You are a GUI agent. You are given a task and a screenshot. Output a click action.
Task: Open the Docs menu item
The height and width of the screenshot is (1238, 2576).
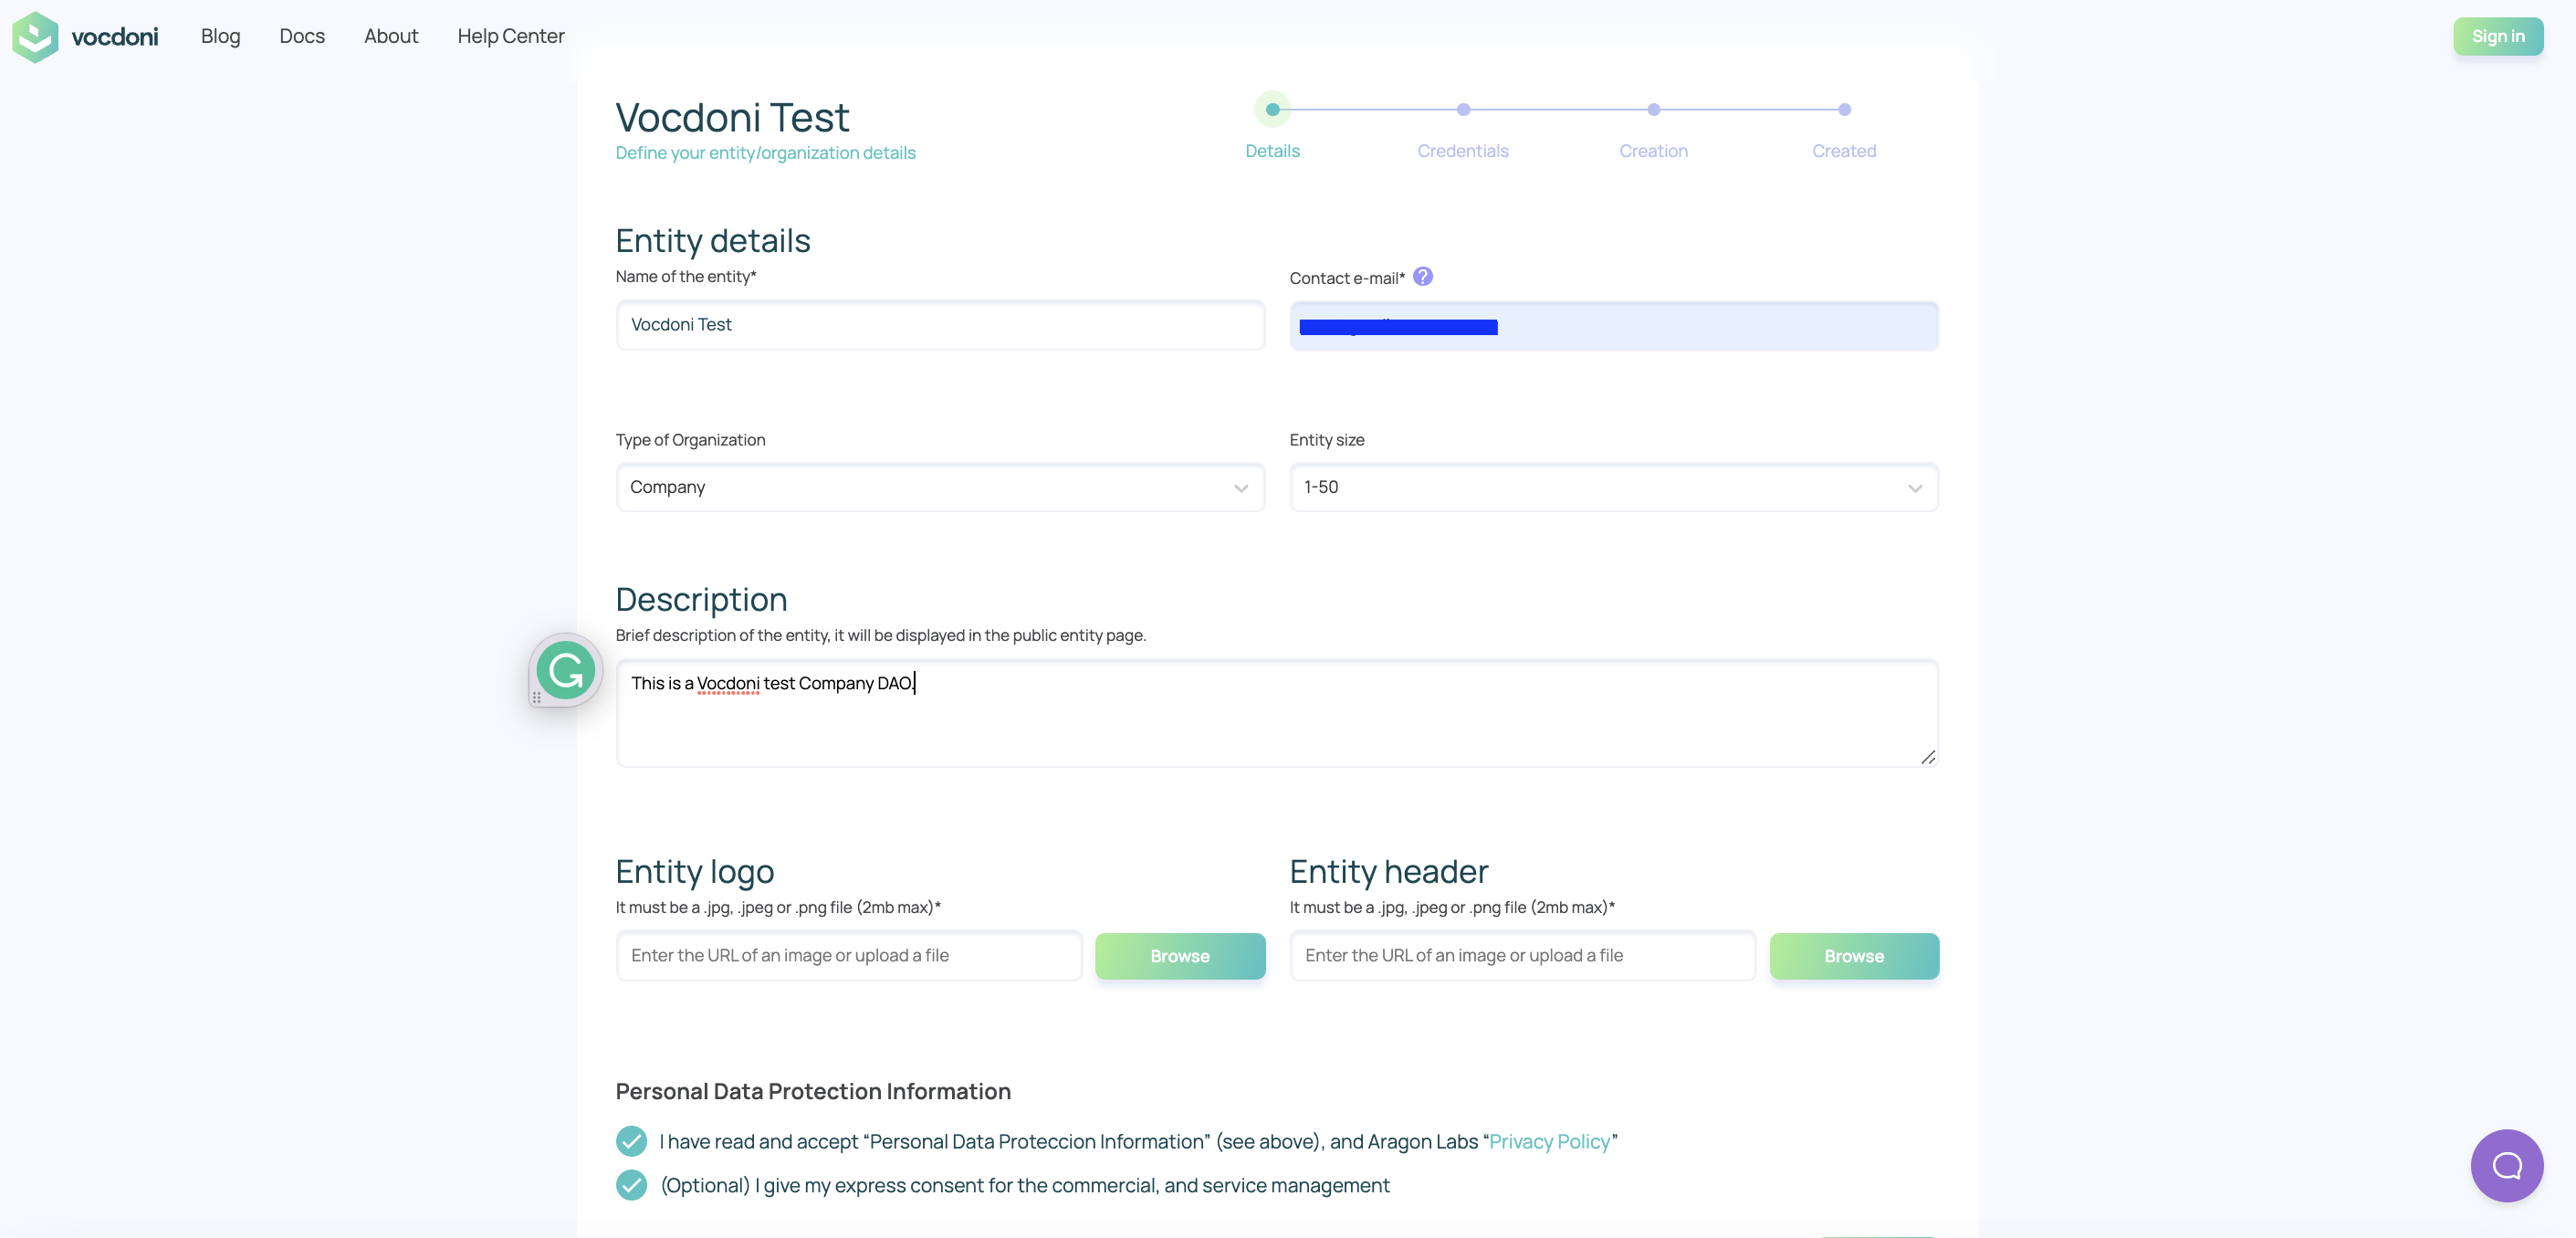(302, 36)
